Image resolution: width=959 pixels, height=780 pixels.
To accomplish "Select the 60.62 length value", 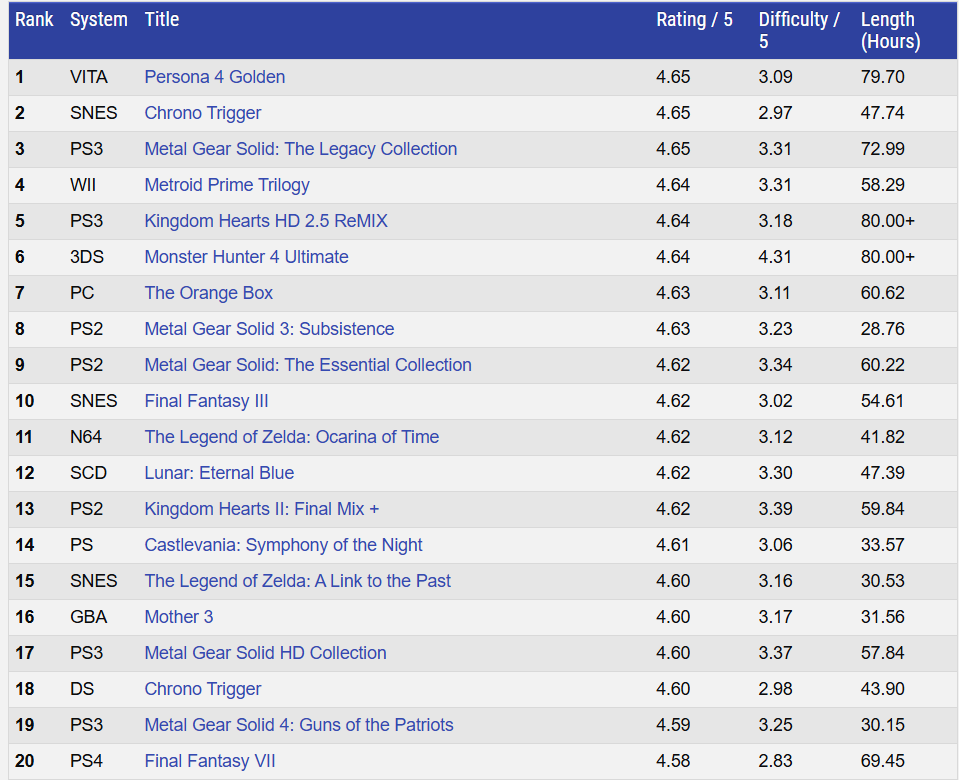I will (x=883, y=293).
